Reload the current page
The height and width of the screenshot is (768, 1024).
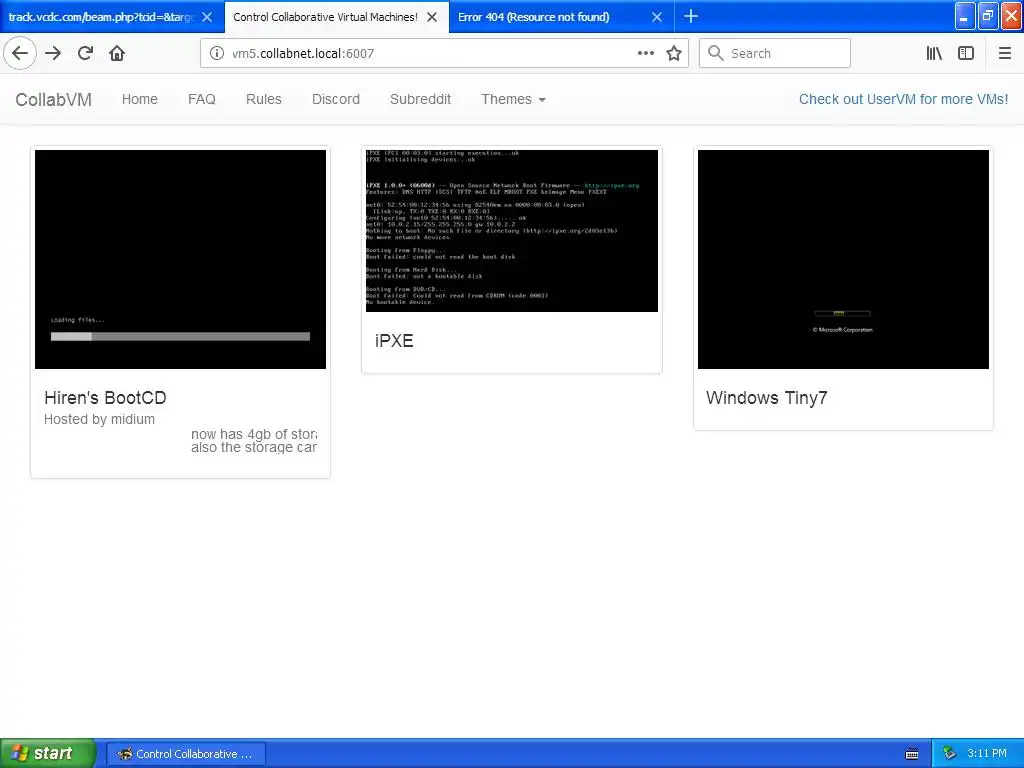85,53
